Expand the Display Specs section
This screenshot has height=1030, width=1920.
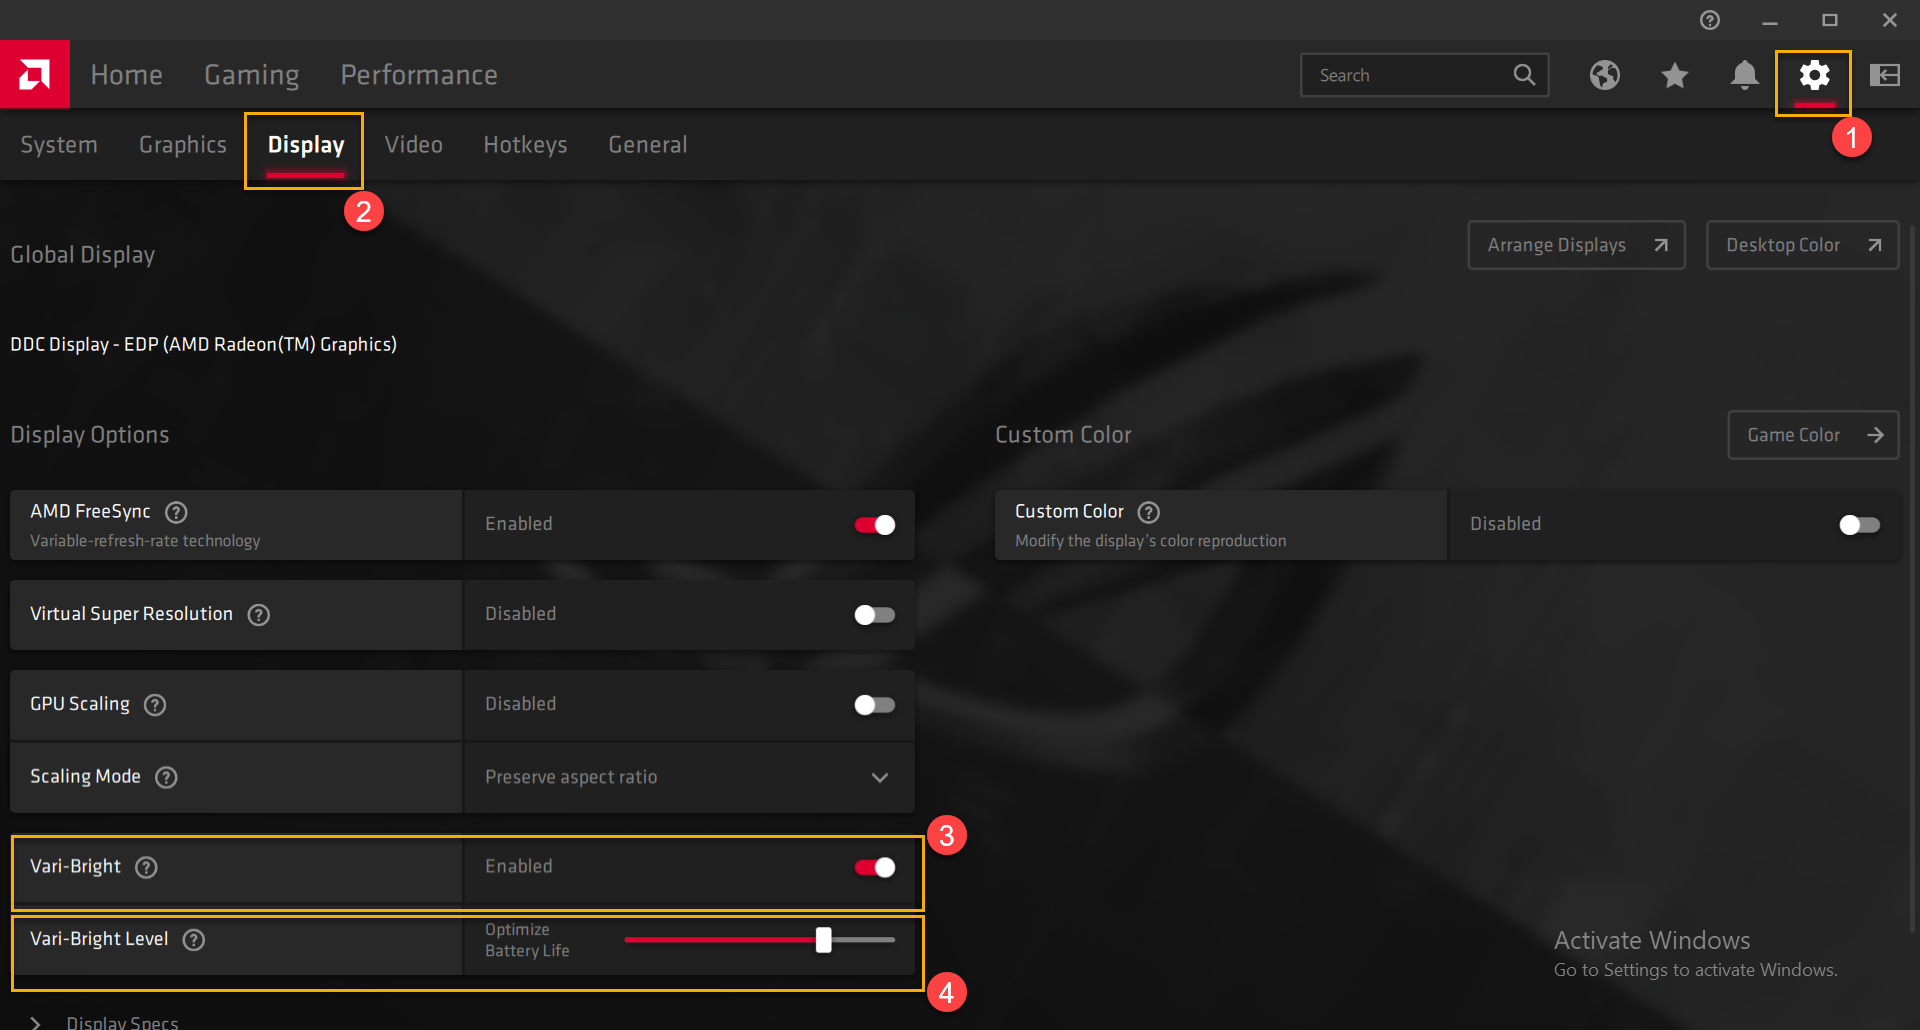coord(36,1023)
